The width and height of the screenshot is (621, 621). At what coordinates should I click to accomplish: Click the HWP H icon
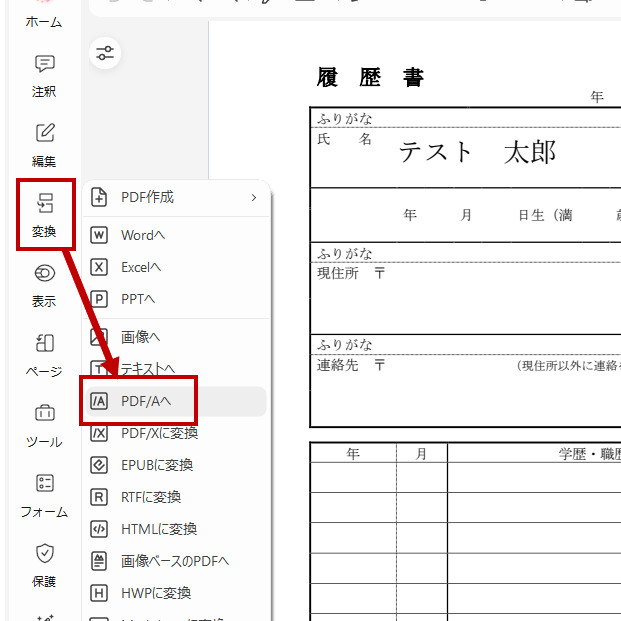coord(99,593)
